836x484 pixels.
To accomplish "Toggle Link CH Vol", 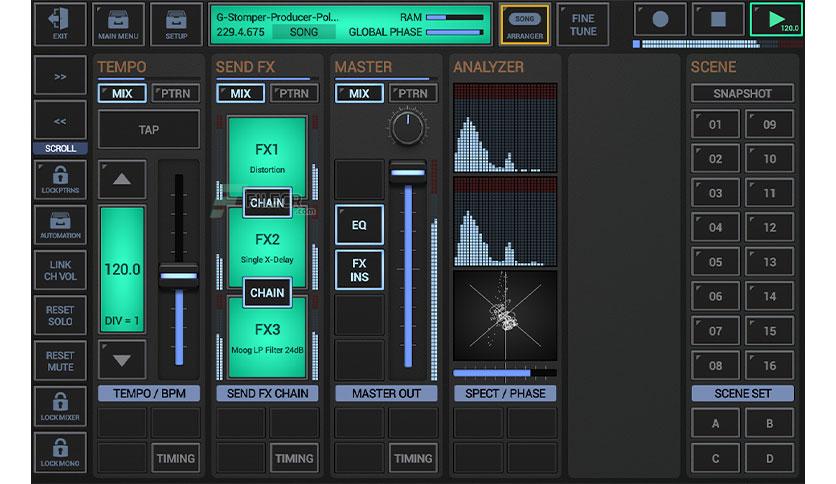I will point(60,270).
